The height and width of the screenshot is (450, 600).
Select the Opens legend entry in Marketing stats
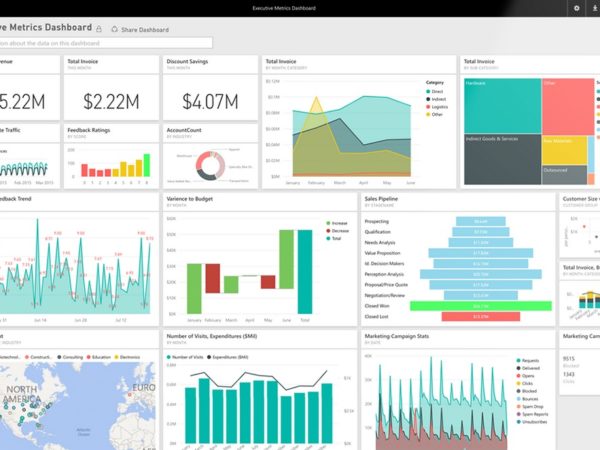(525, 376)
